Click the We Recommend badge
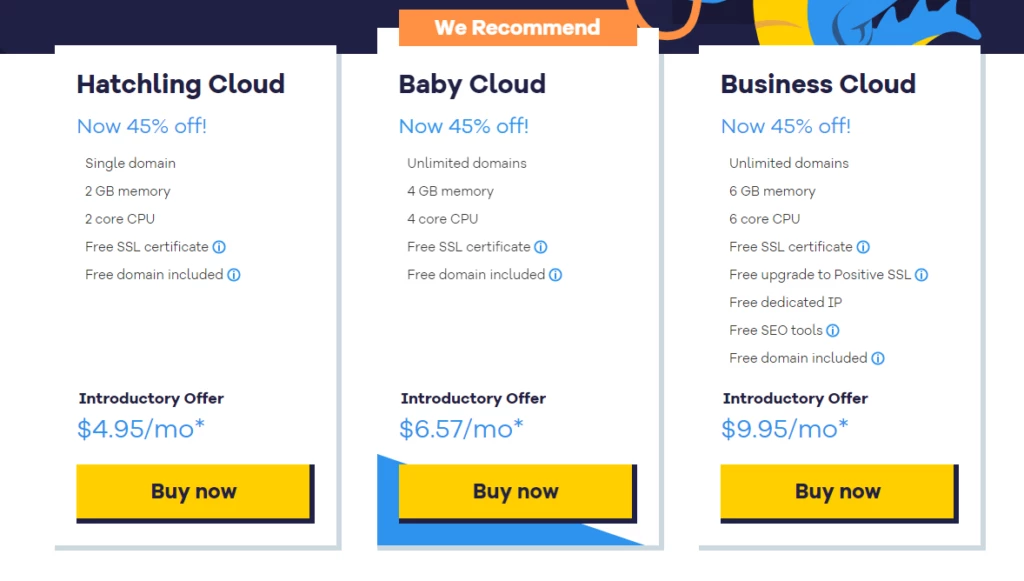The height and width of the screenshot is (581, 1024). point(517,27)
